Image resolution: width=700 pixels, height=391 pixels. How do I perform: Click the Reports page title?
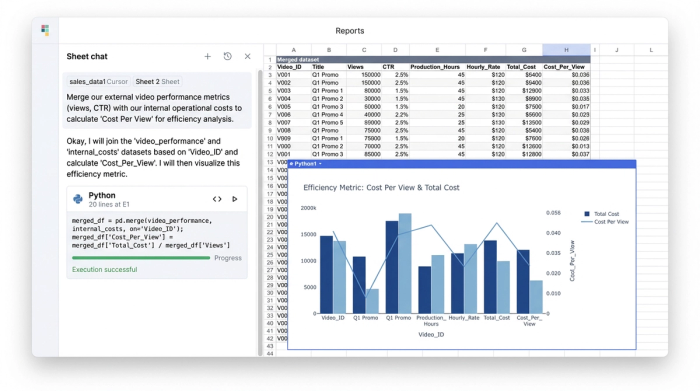[350, 31]
